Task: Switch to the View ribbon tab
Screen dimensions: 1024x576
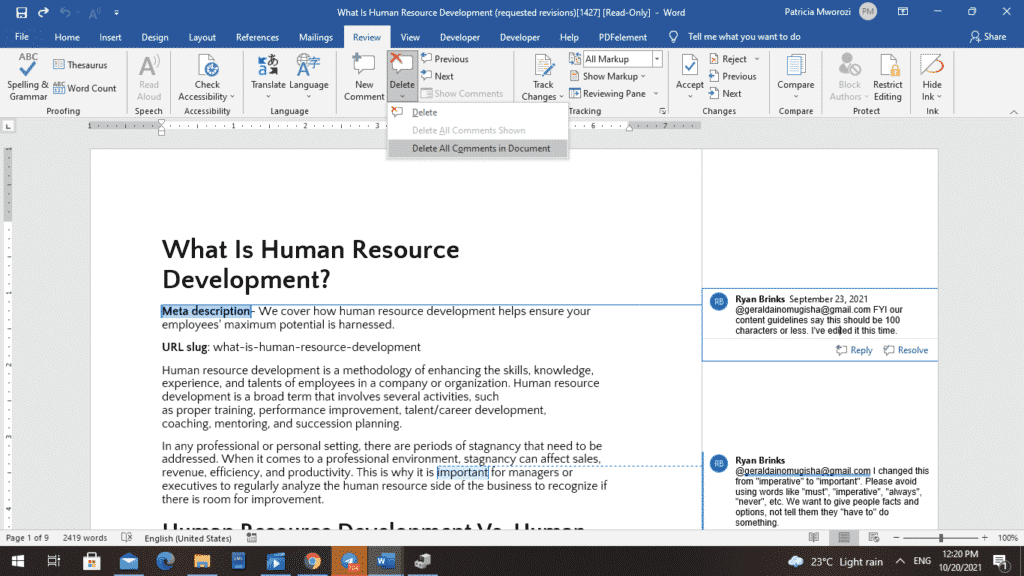Action: [410, 36]
